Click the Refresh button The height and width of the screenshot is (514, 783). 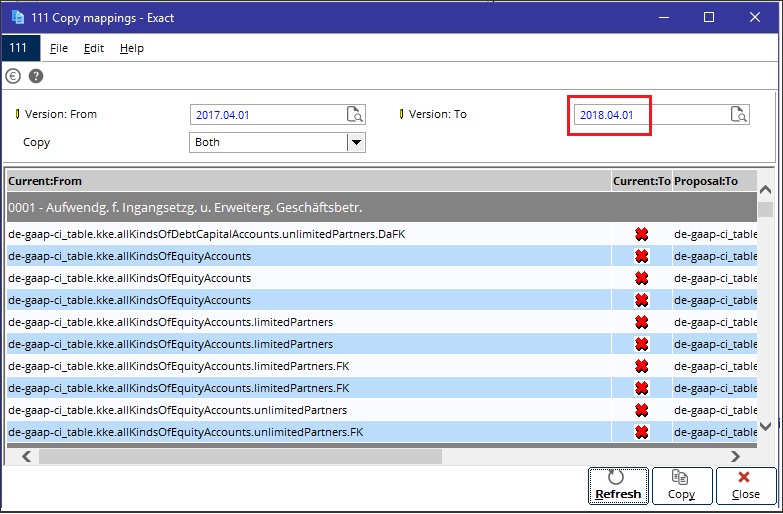tap(618, 486)
